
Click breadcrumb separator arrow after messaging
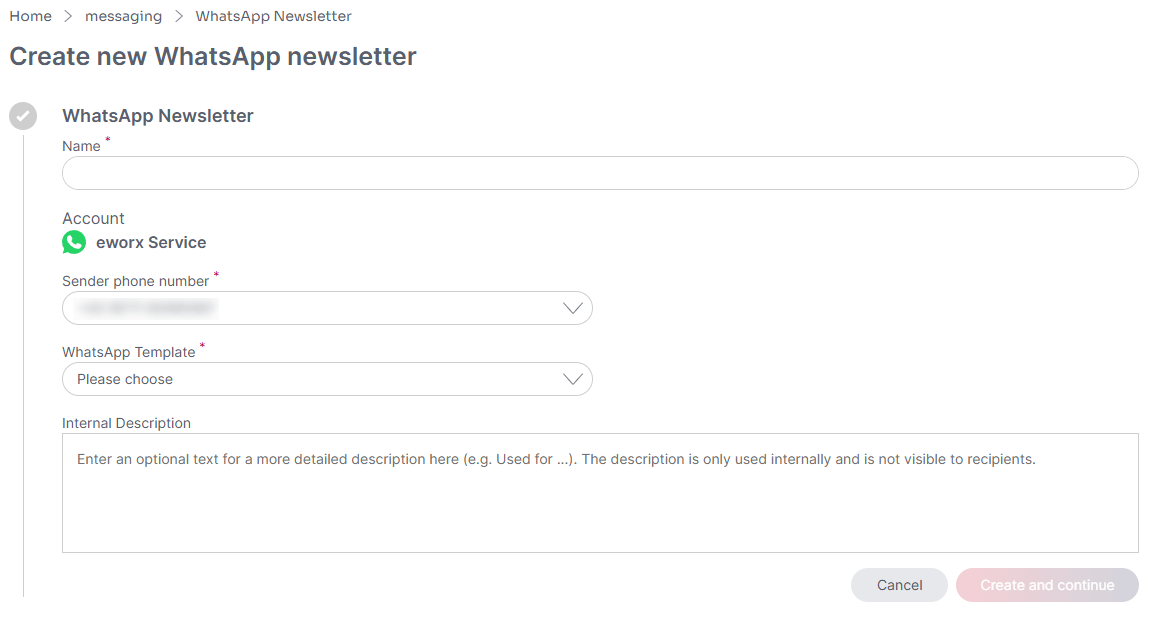click(179, 16)
